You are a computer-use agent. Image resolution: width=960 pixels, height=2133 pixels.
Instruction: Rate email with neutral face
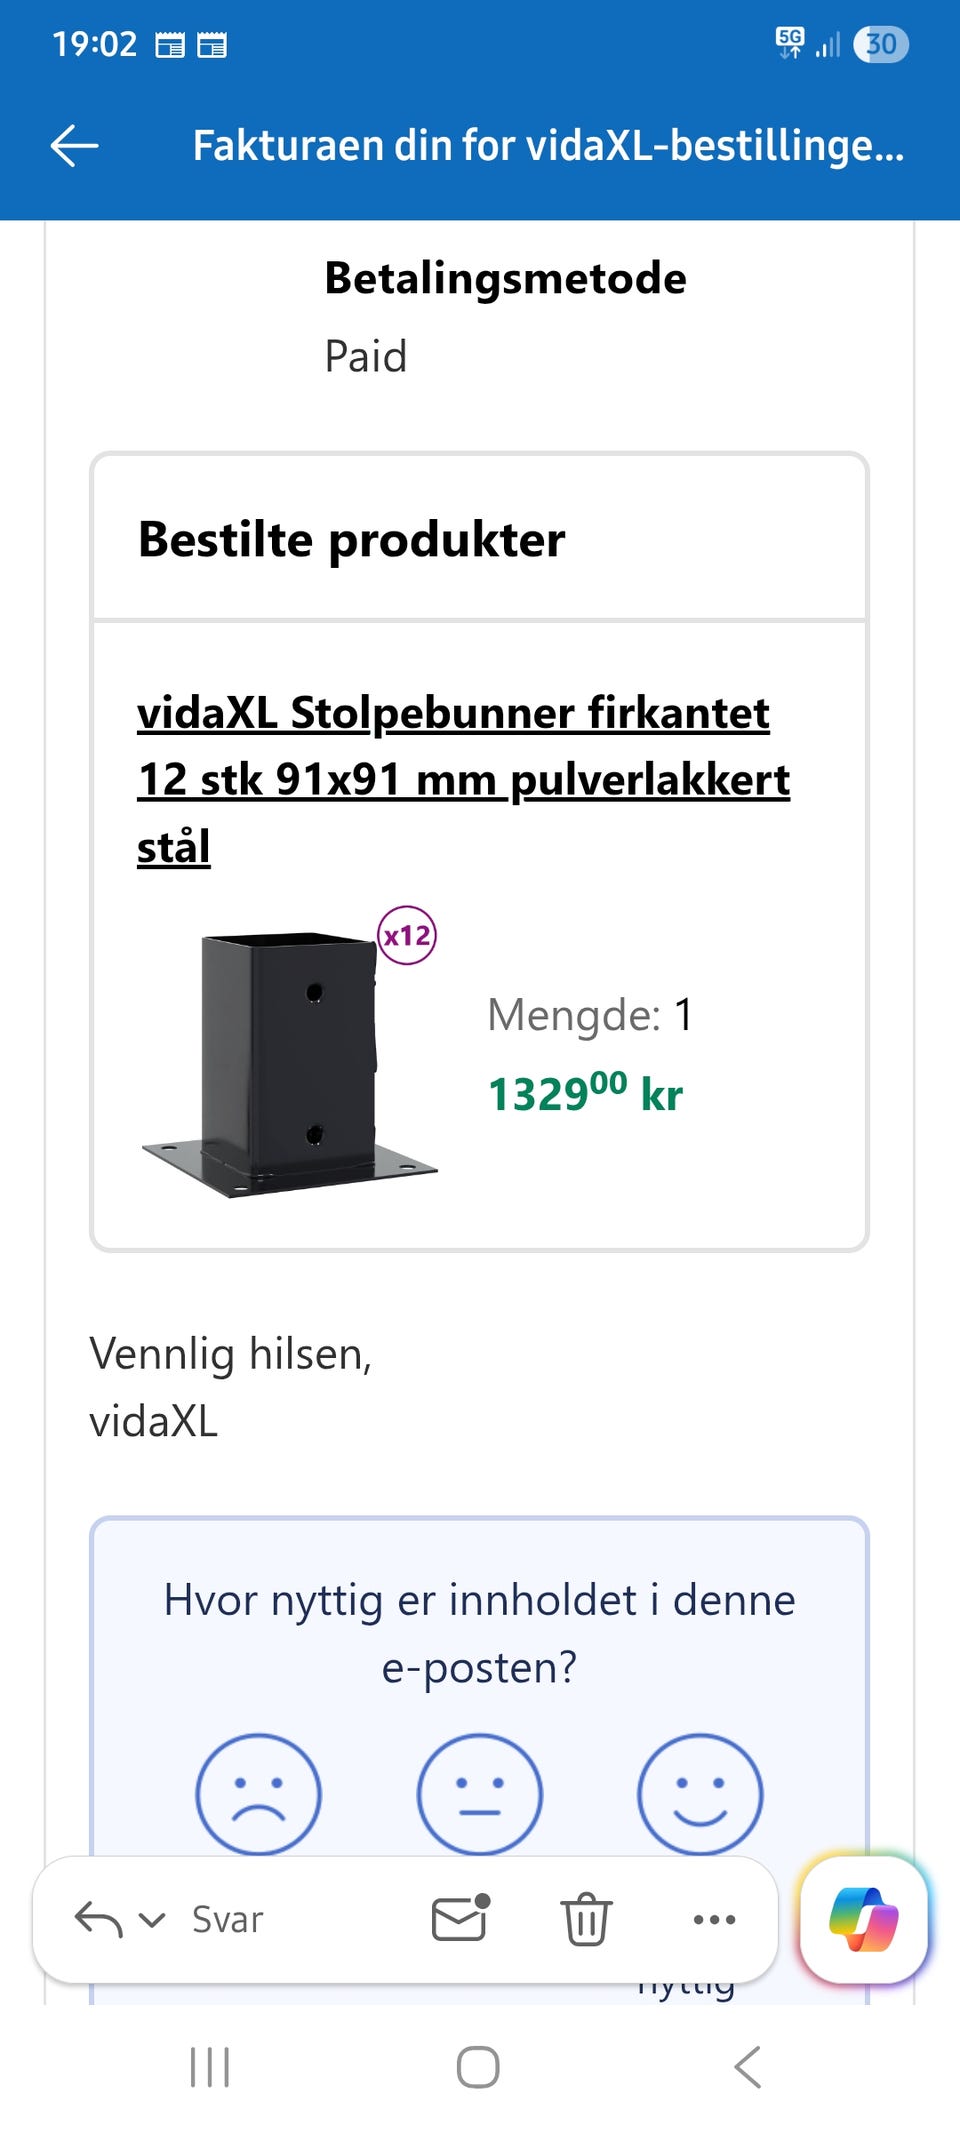point(479,1795)
